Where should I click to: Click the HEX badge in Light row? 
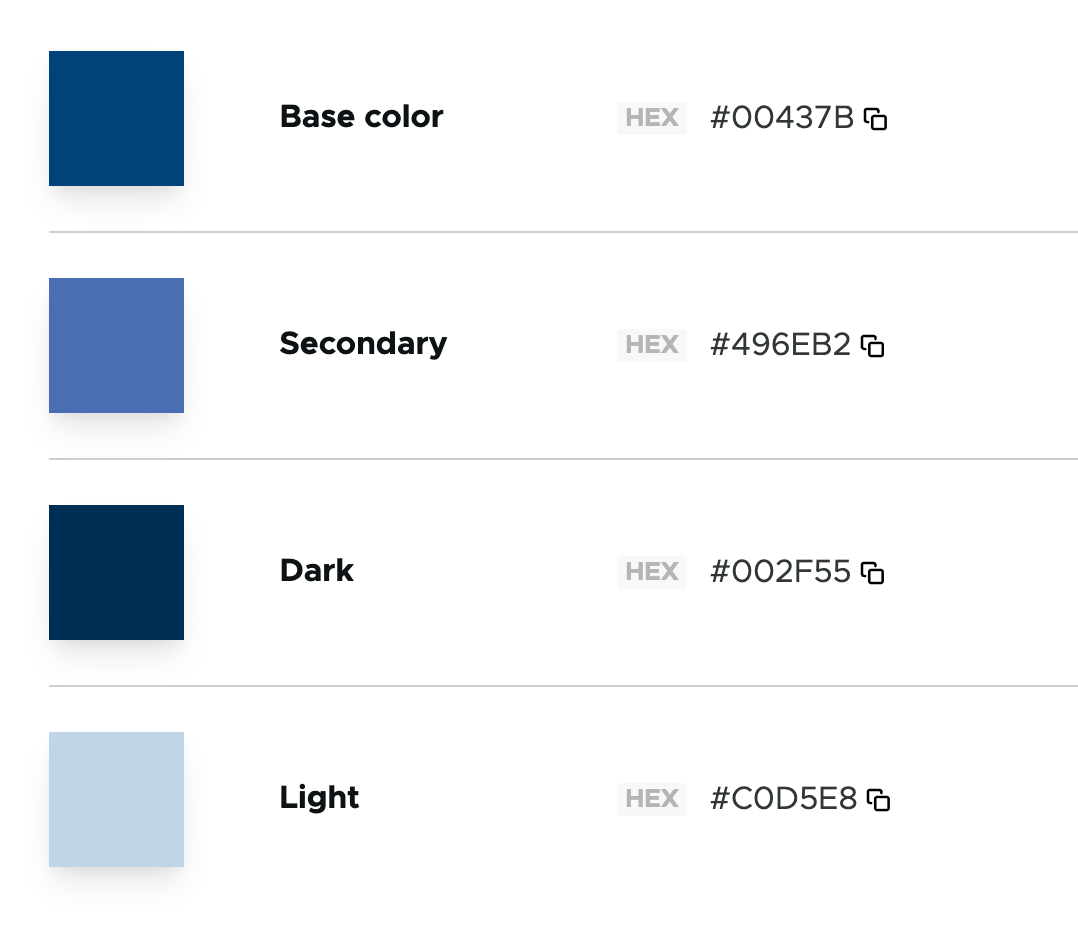point(652,799)
